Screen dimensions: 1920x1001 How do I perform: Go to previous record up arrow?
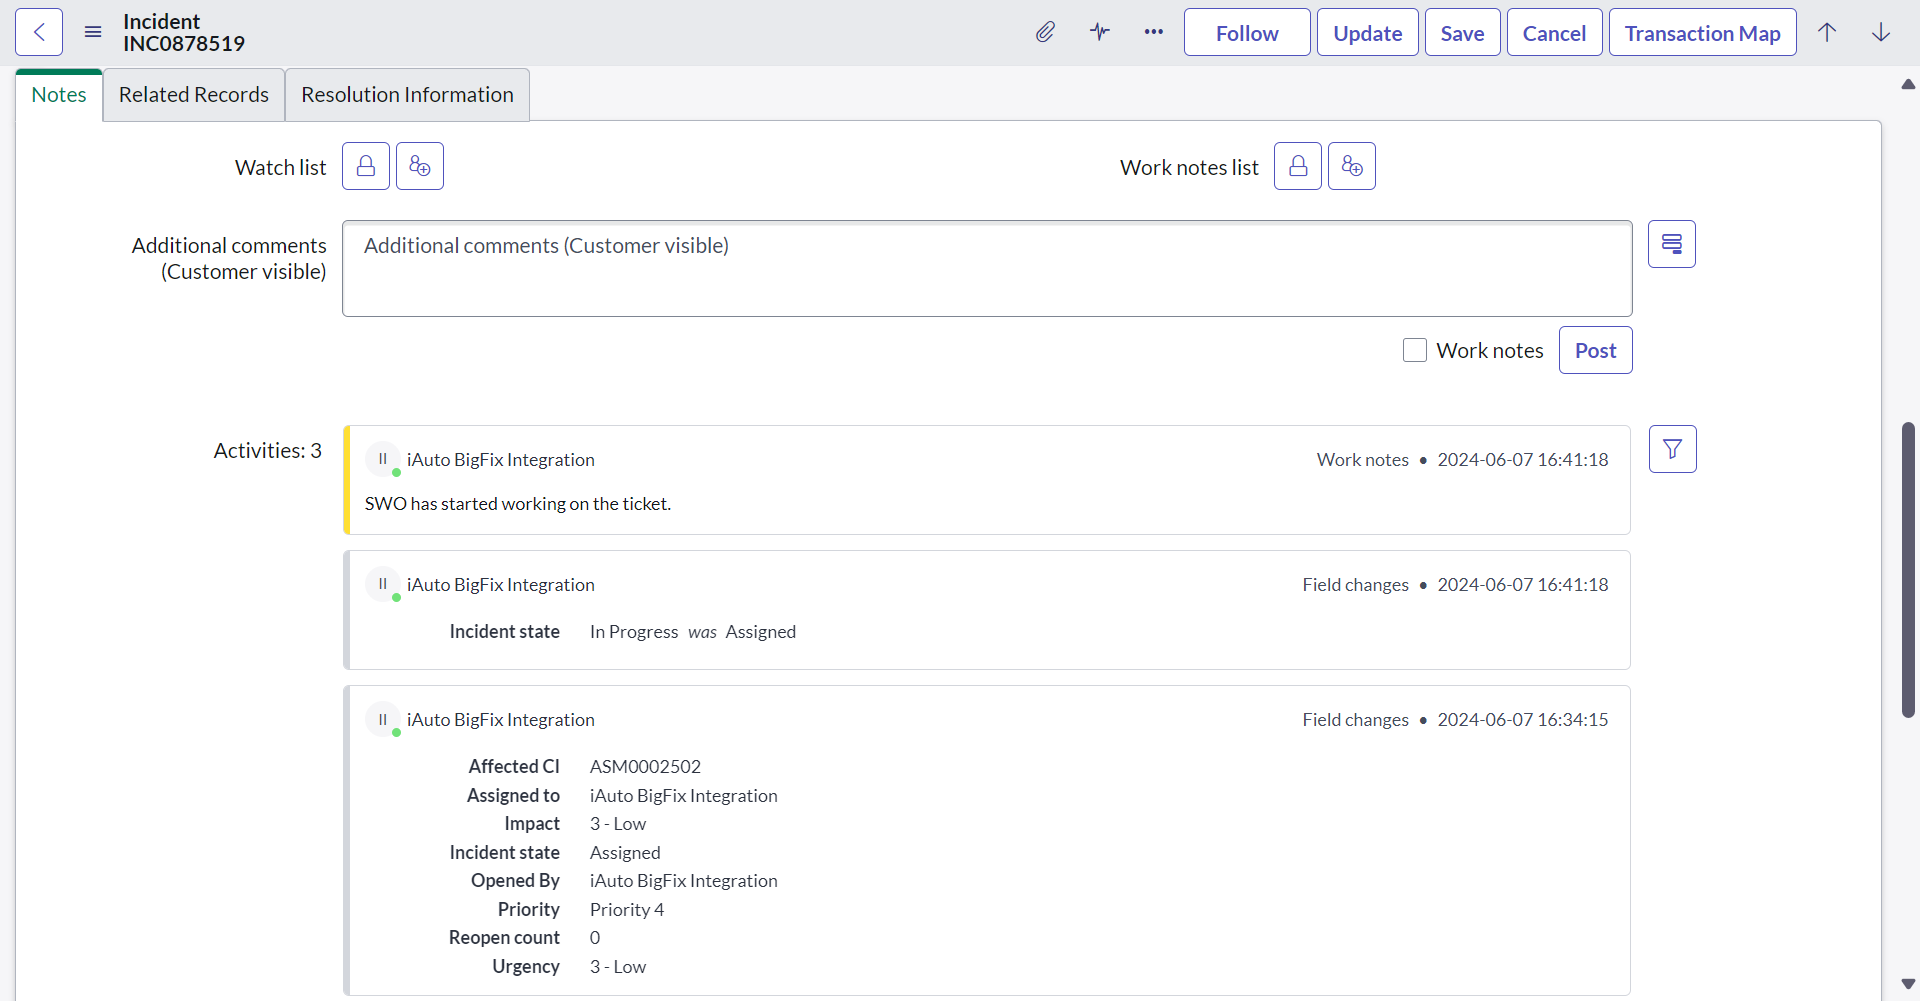[1827, 33]
